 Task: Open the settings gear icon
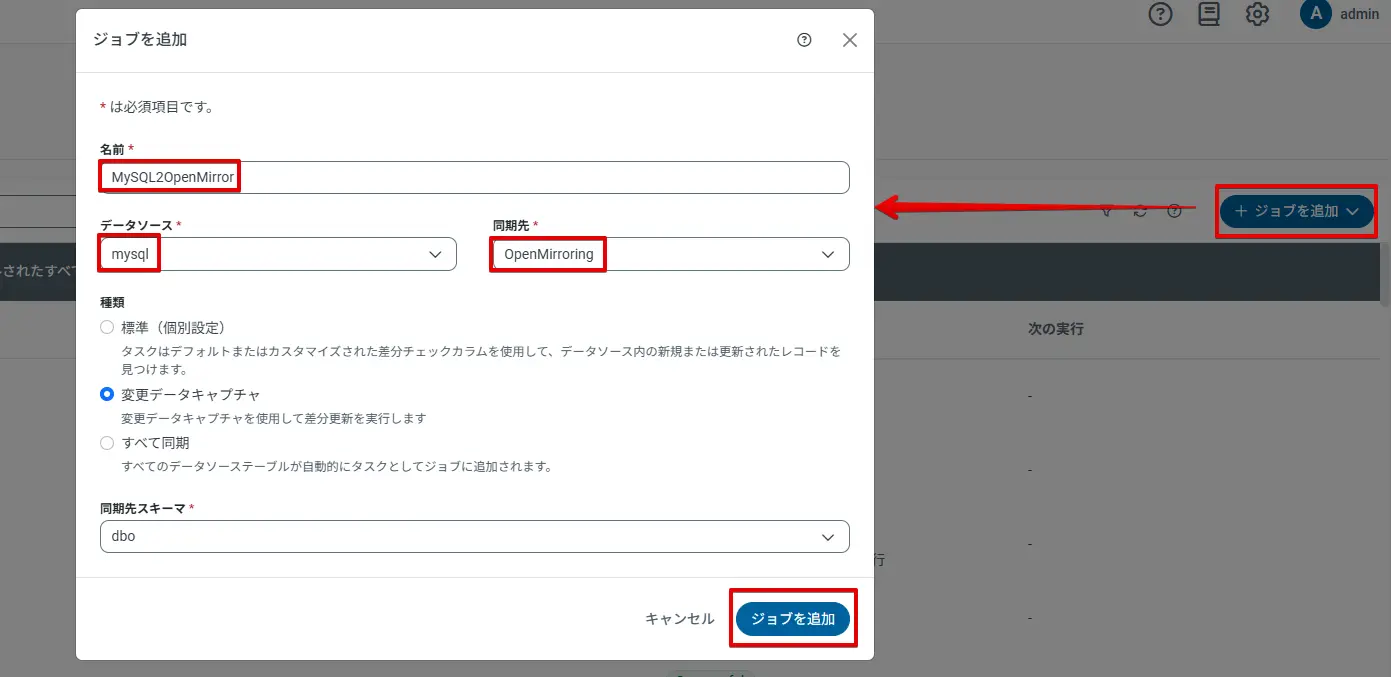(x=1258, y=15)
